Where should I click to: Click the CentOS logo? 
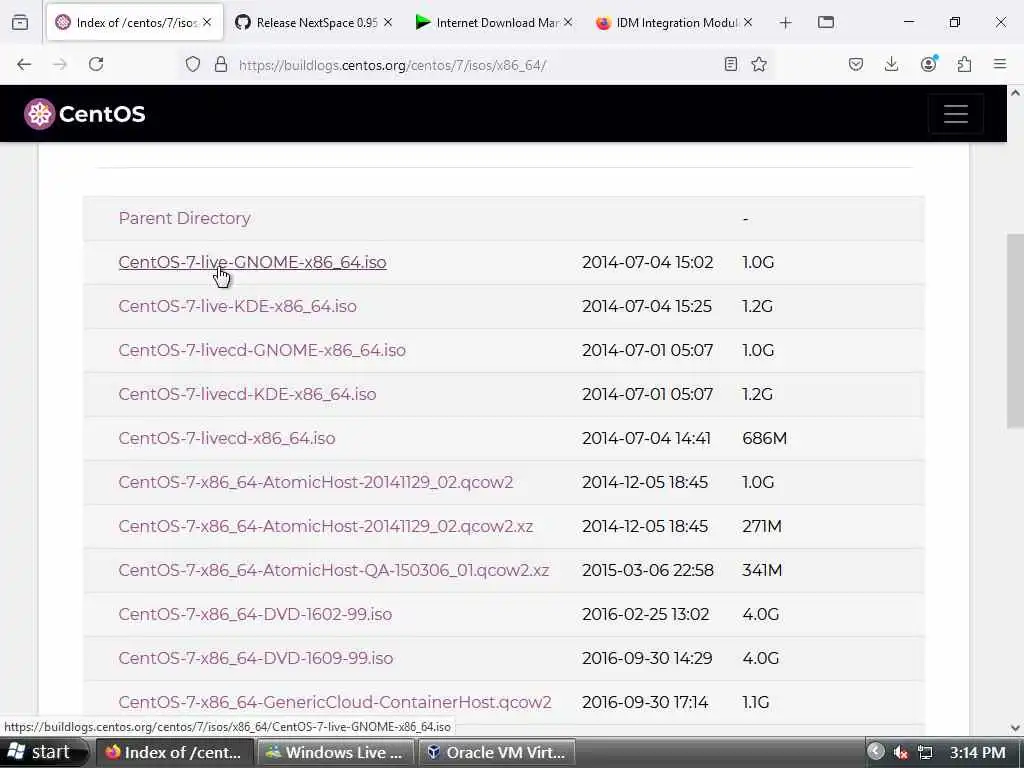85,114
